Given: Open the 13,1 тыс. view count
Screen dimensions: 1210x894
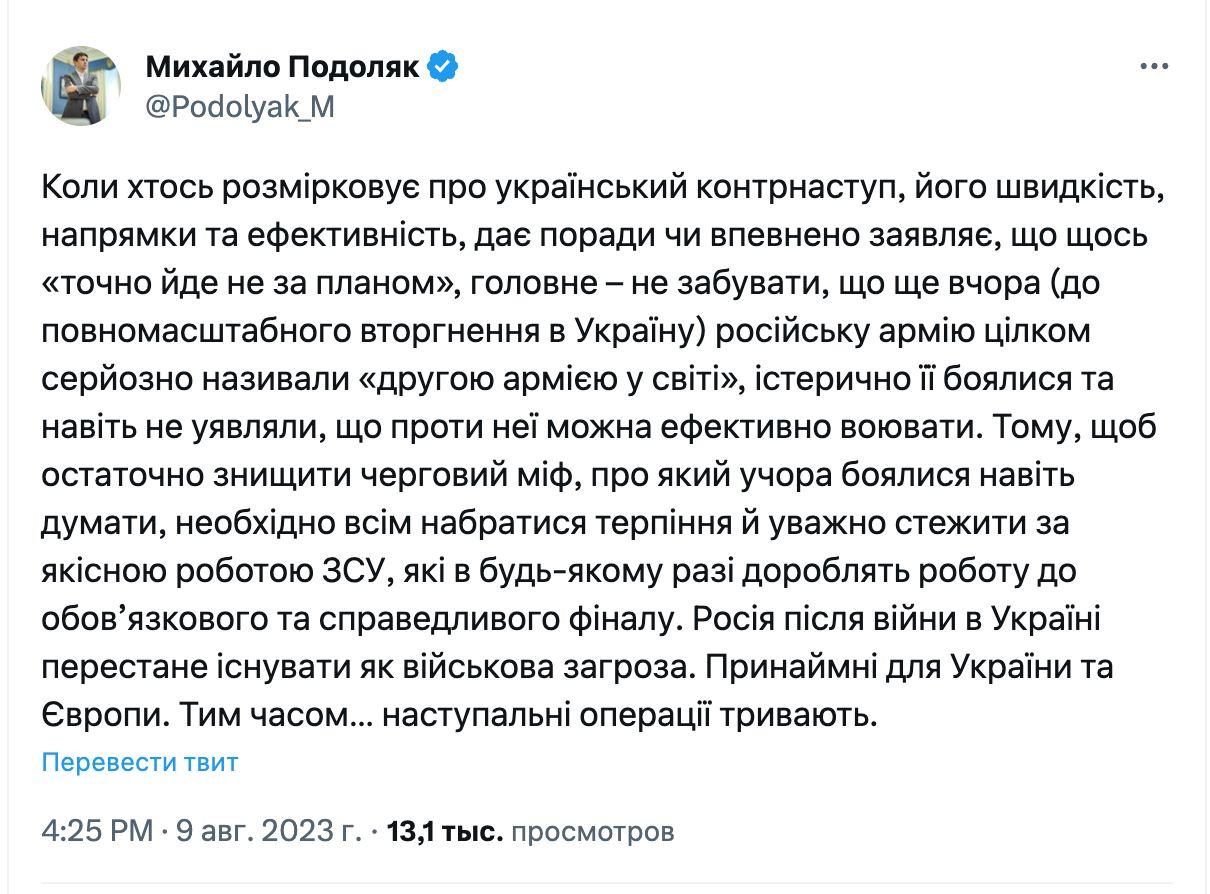Looking at the screenshot, I should point(444,831).
